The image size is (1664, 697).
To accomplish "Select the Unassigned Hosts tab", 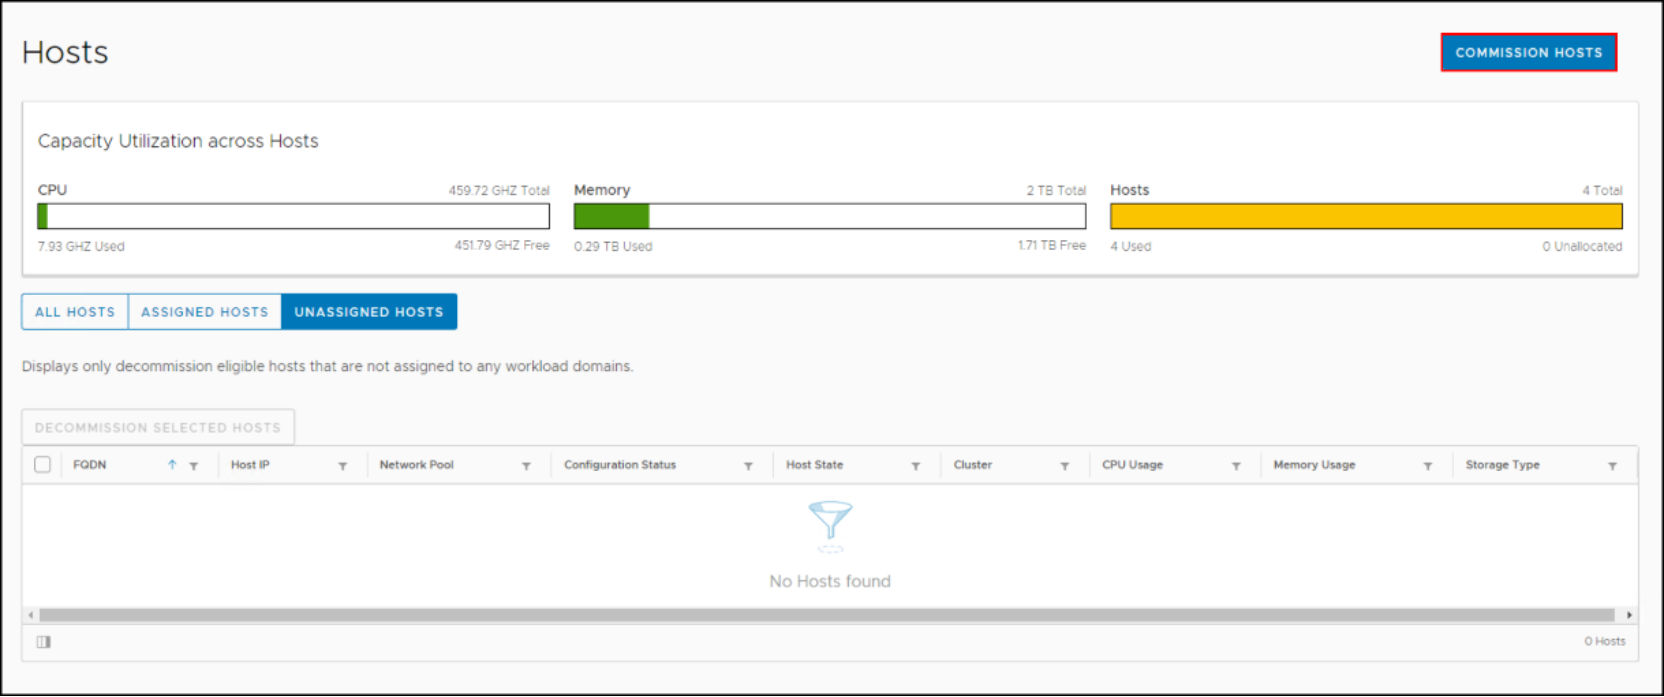I will (369, 312).
